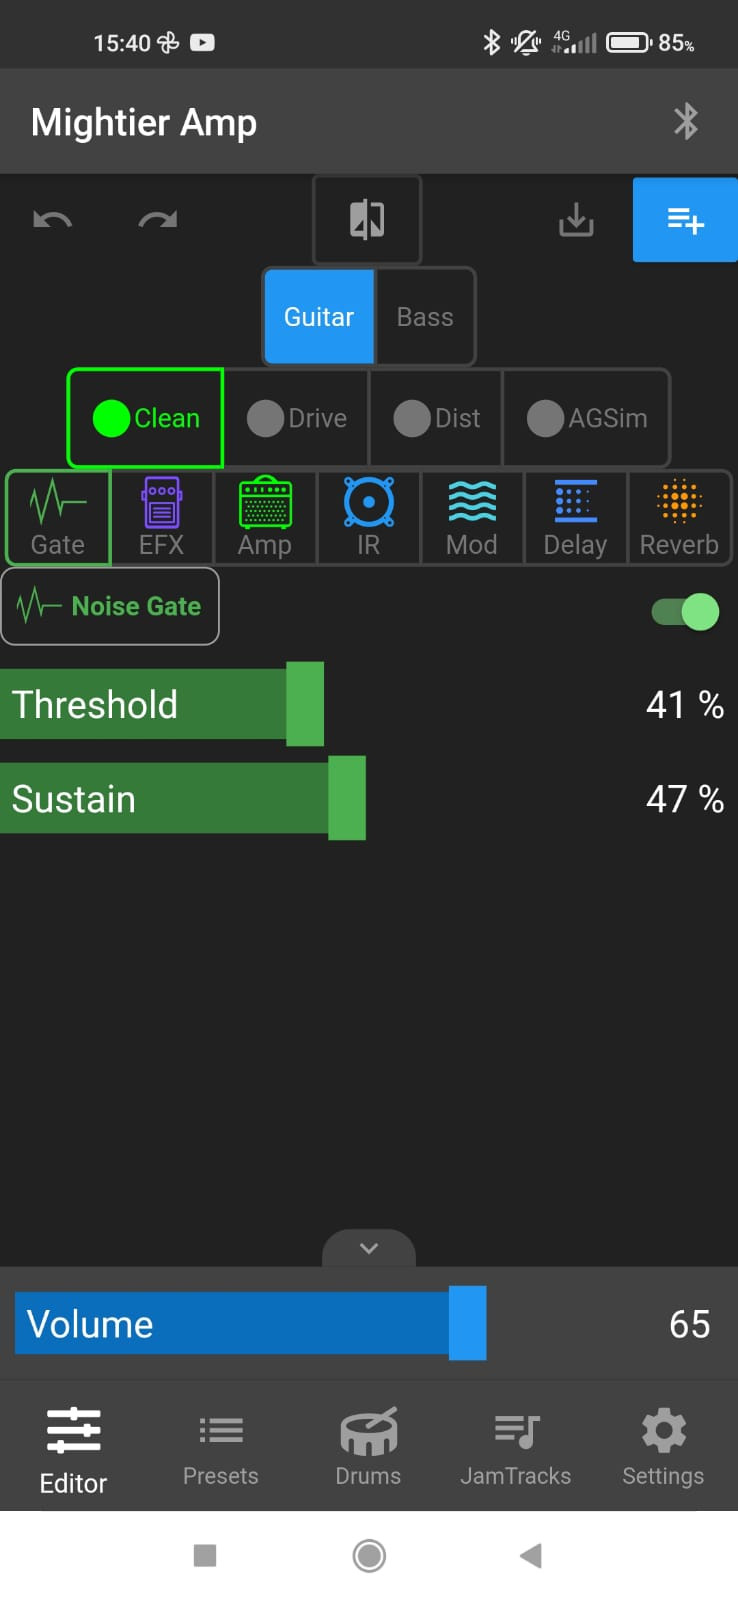This screenshot has width=738, height=1600.
Task: Switch to the AGSim channel
Action: (587, 418)
